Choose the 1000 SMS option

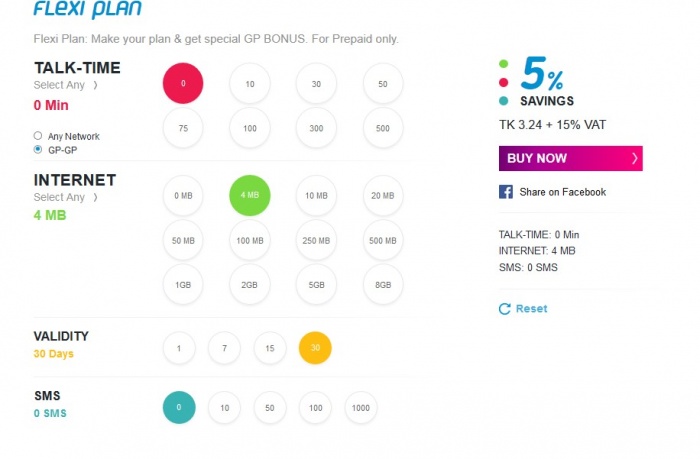click(x=361, y=408)
